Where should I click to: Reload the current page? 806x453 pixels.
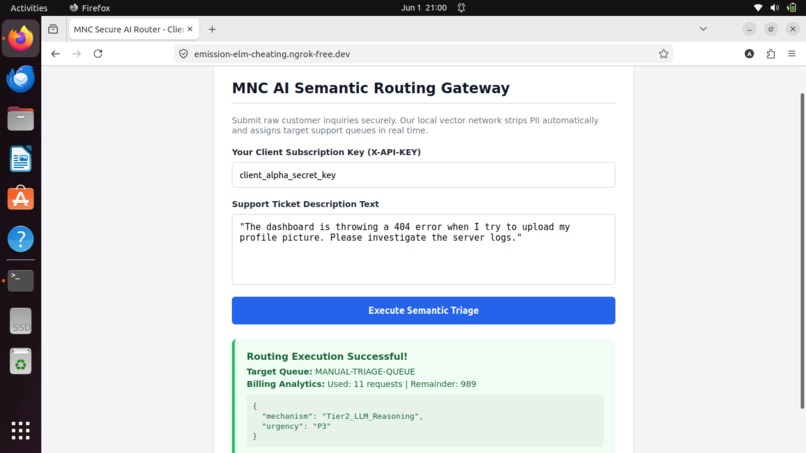pyautogui.click(x=98, y=53)
